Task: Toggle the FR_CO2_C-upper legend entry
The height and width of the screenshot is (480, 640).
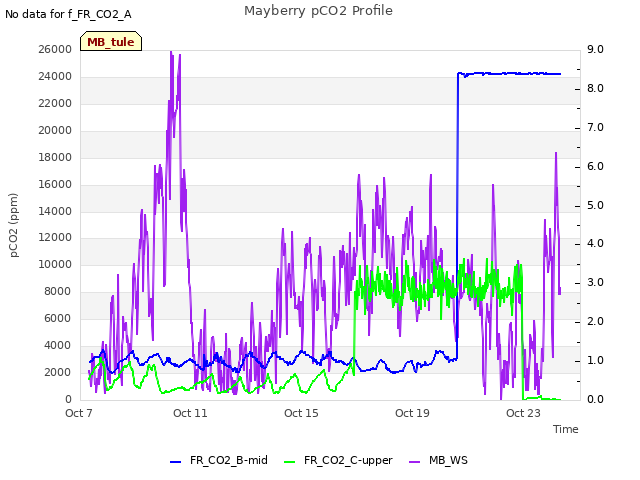Action: coord(338,460)
